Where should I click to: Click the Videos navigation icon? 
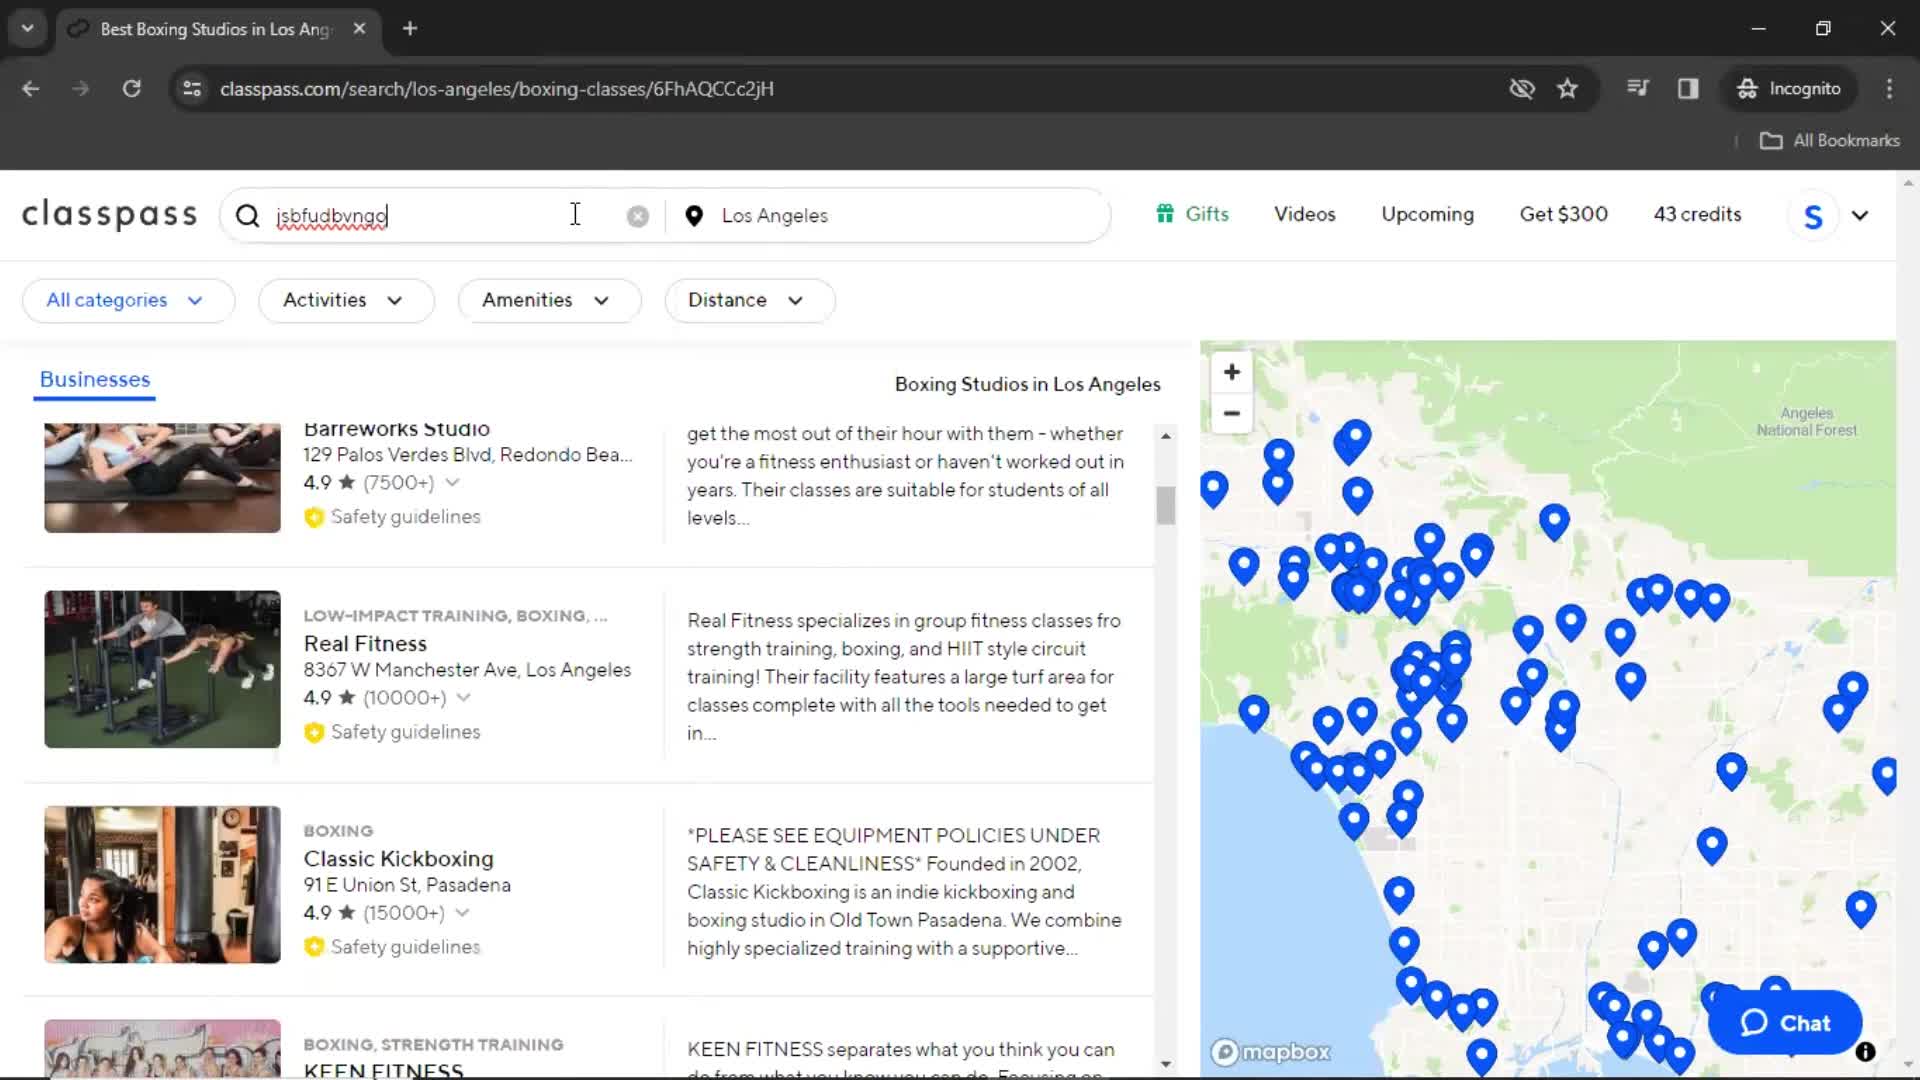1304,214
